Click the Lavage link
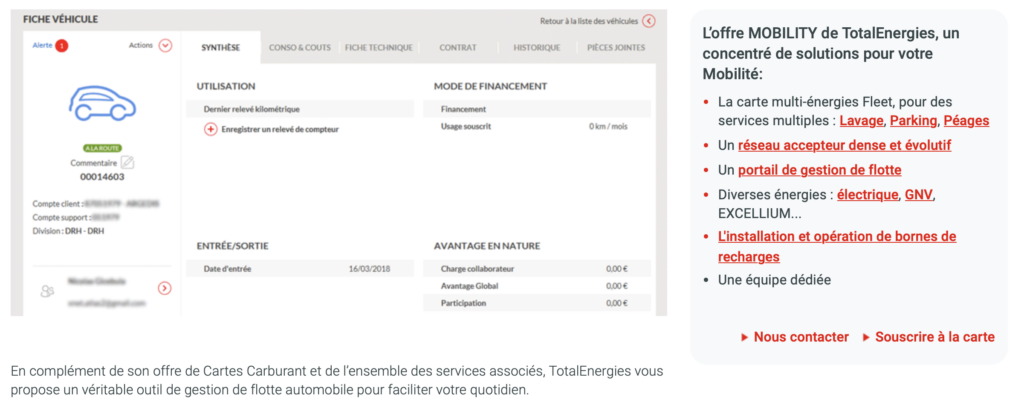The width and height of the screenshot is (1024, 408). point(861,121)
